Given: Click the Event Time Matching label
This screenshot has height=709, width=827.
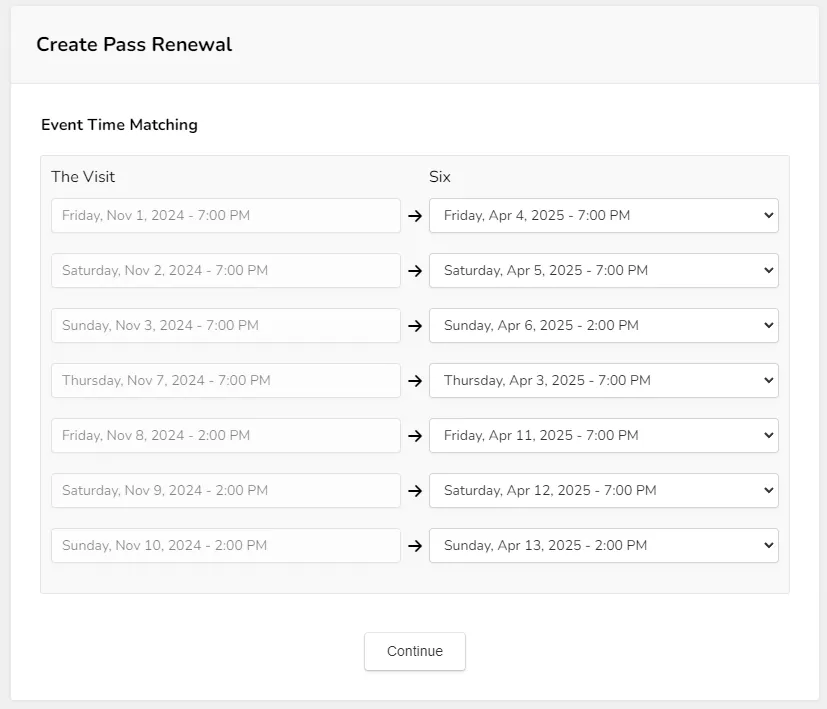Looking at the screenshot, I should click(x=119, y=125).
